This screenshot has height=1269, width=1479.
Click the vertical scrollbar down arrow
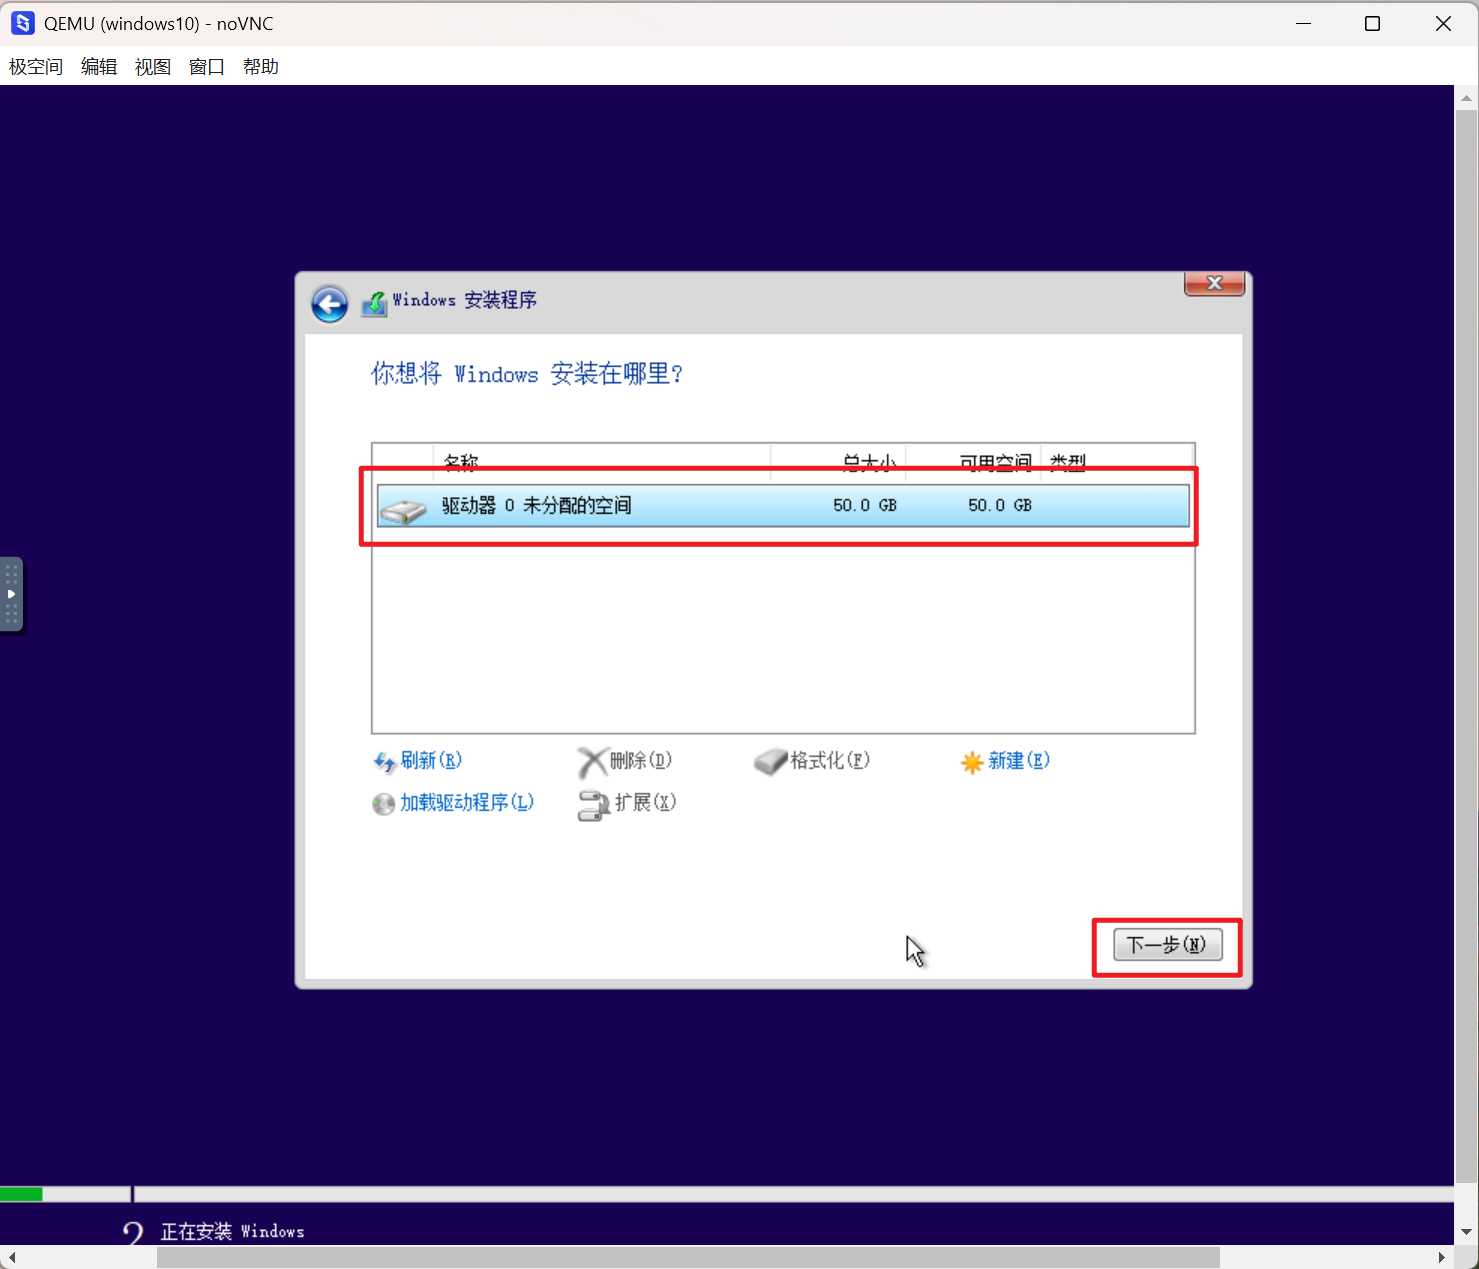point(1466,1232)
